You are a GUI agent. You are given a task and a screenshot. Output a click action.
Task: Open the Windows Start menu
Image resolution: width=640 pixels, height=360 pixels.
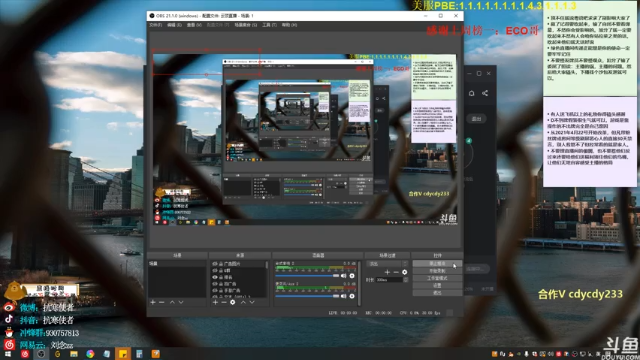[8, 354]
